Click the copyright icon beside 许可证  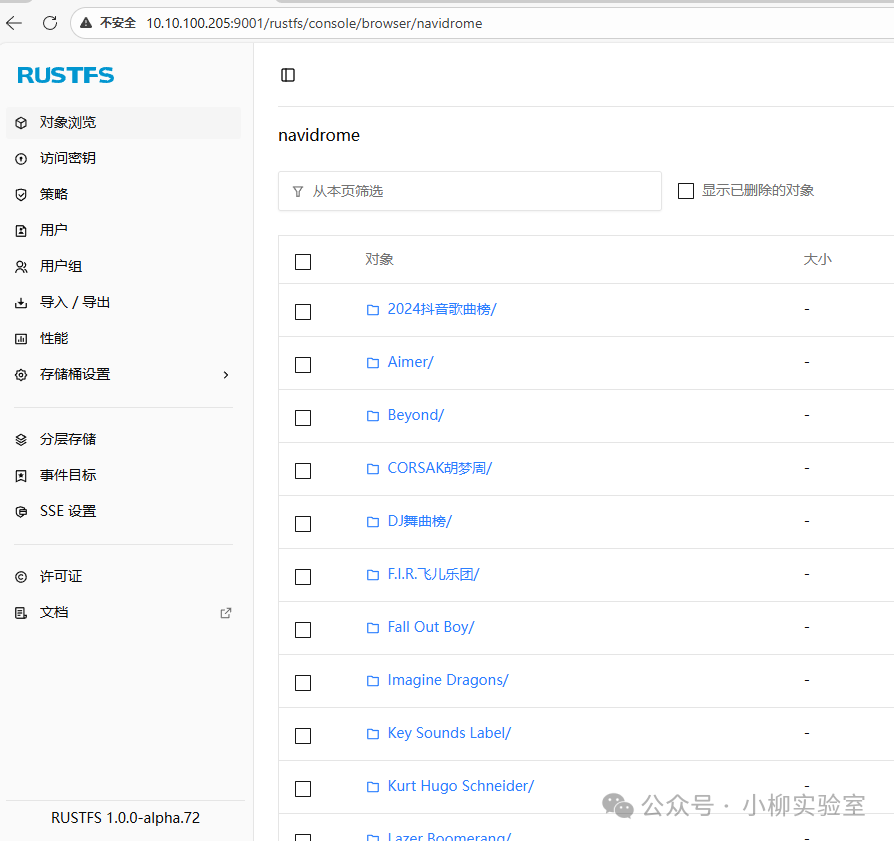pos(21,577)
